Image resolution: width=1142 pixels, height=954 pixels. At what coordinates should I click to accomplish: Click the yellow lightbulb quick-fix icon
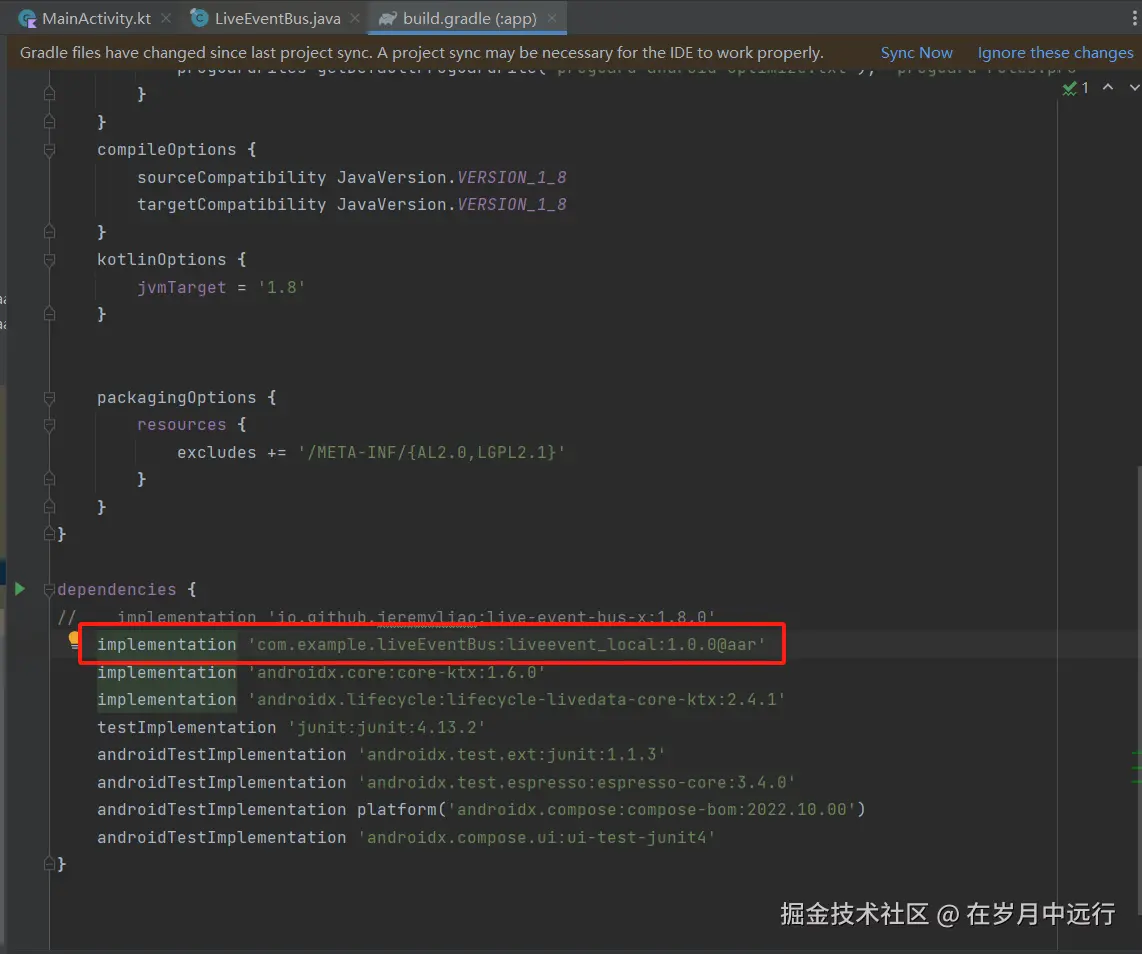[x=74, y=640]
